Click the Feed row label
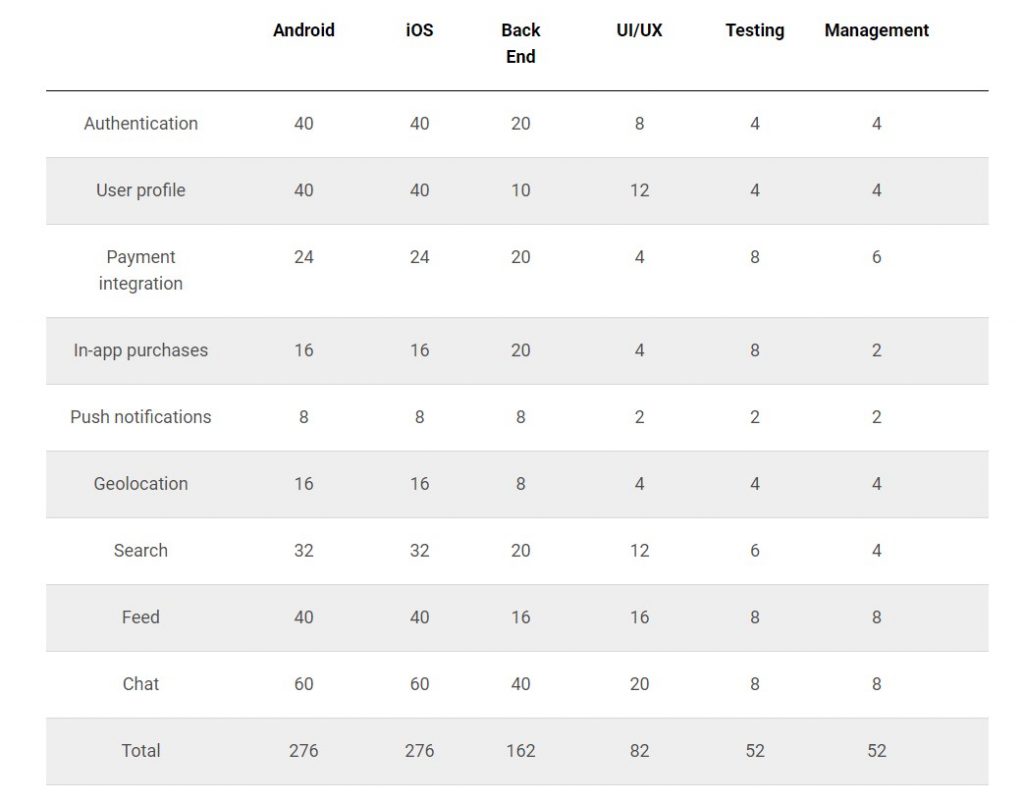Viewport: 1024px width, 803px height. [141, 617]
